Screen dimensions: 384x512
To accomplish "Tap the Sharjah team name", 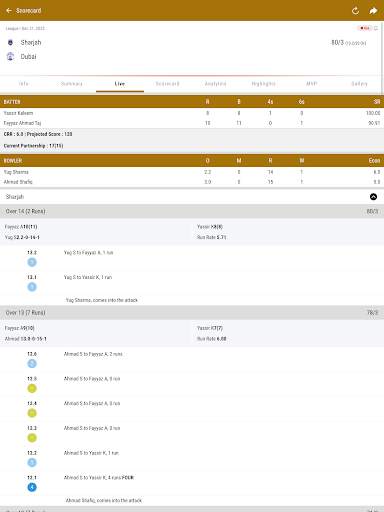I will click(x=31, y=42).
